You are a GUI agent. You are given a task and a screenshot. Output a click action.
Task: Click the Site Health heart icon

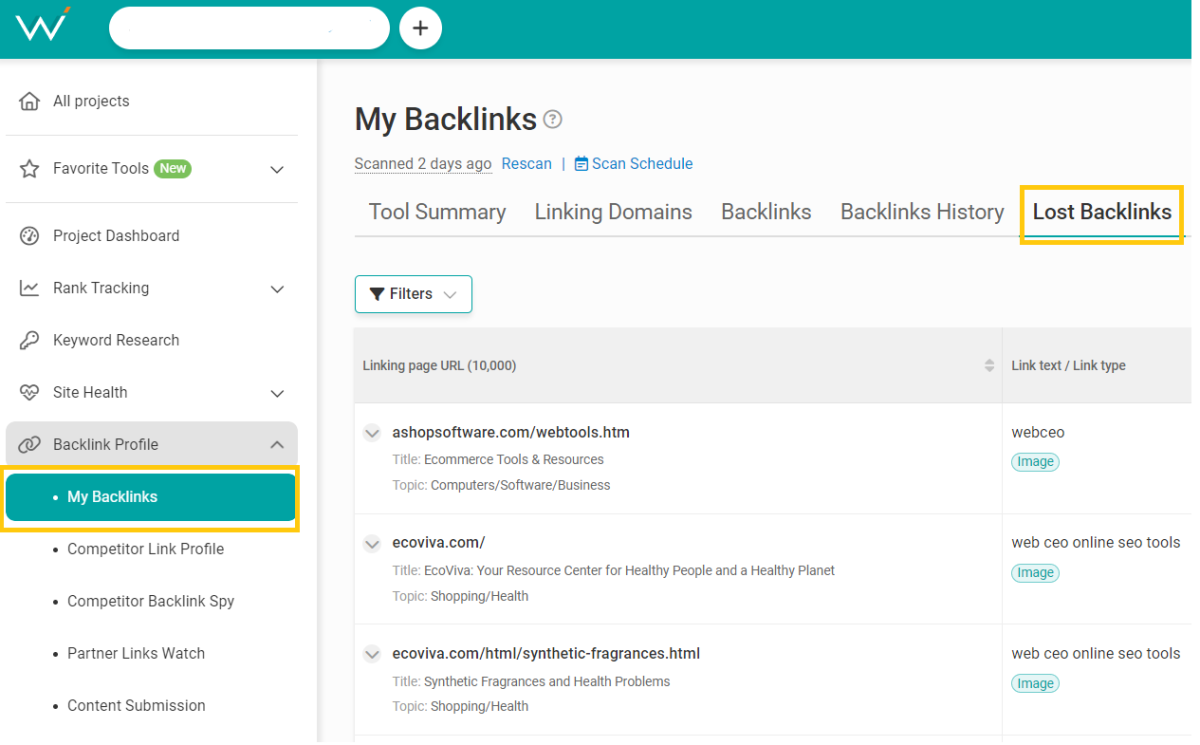click(30, 393)
